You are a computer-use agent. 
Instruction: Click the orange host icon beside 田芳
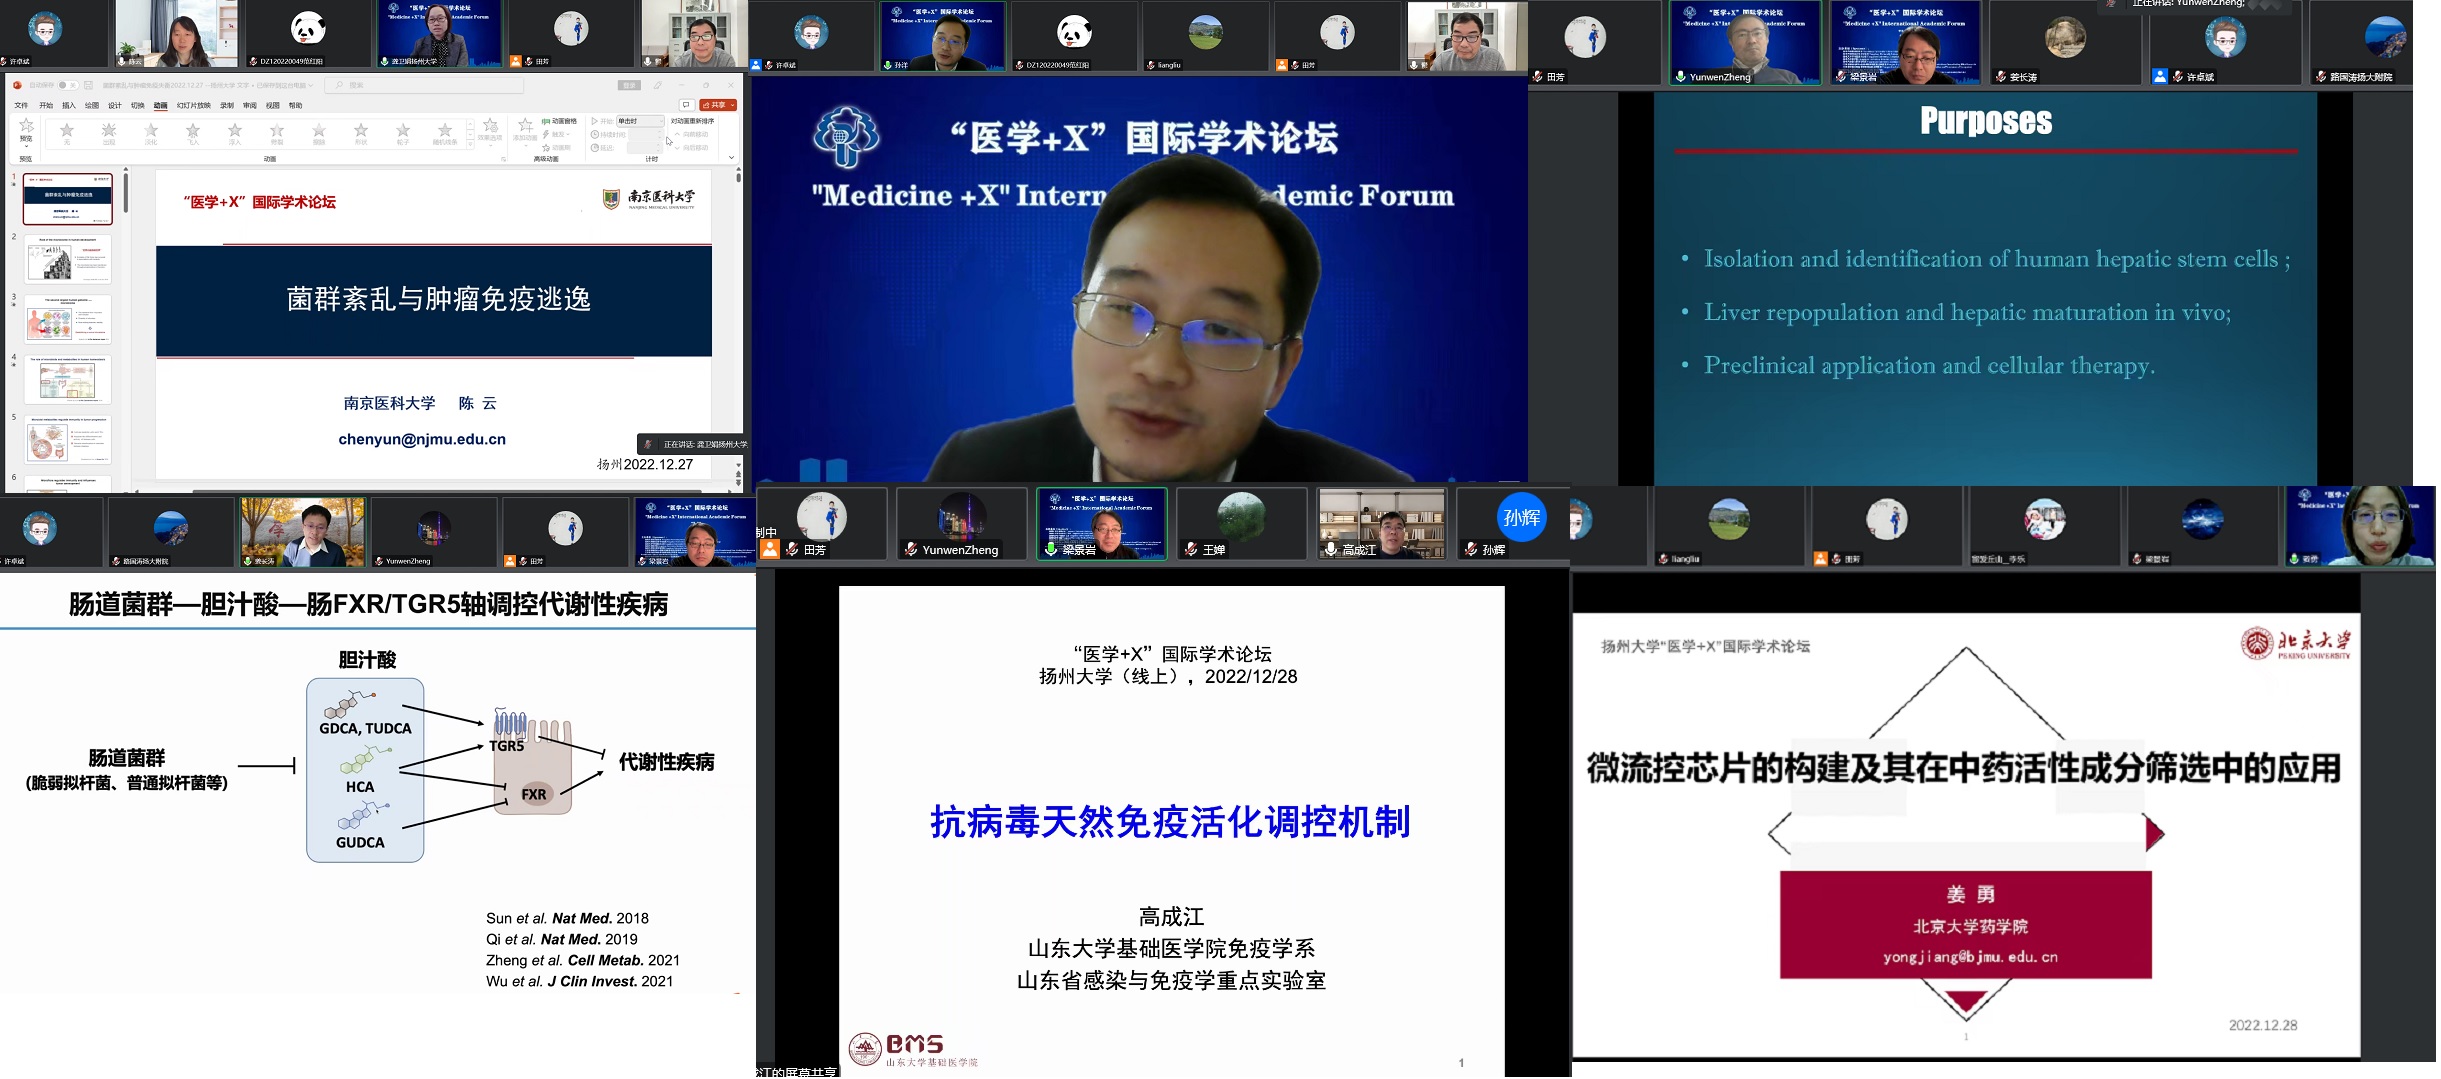[x=769, y=549]
